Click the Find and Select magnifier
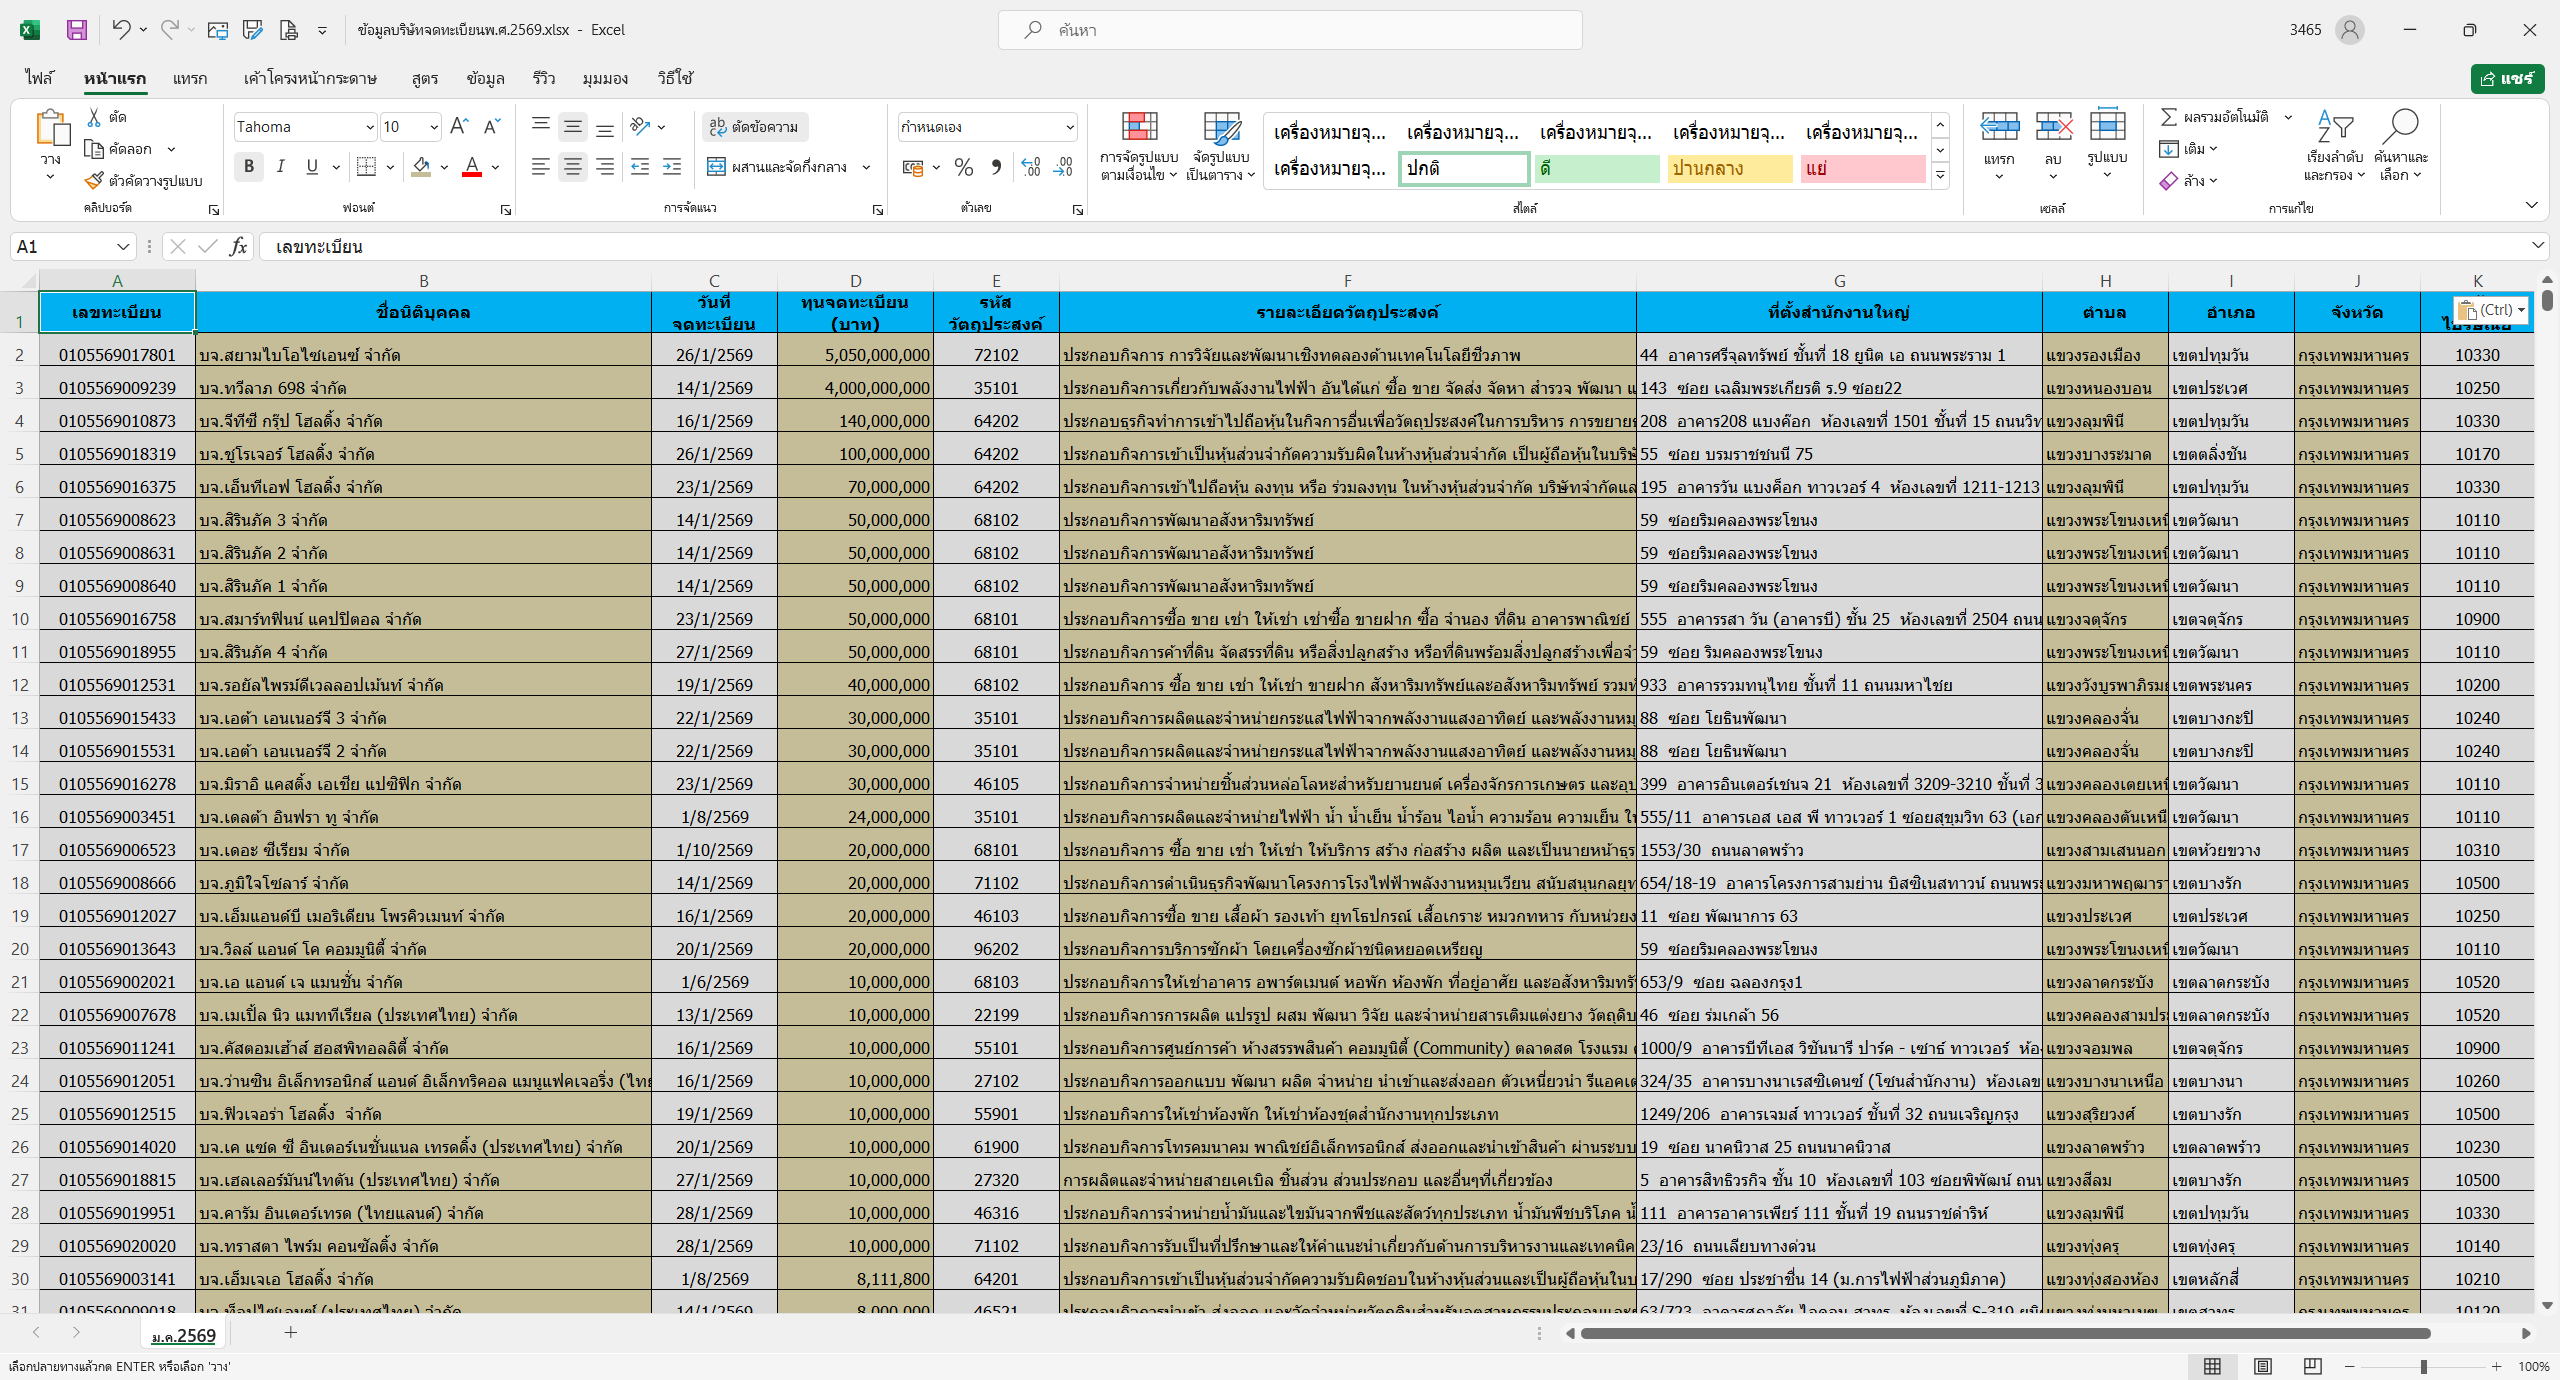This screenshot has height=1380, width=2560. pos(2401,128)
